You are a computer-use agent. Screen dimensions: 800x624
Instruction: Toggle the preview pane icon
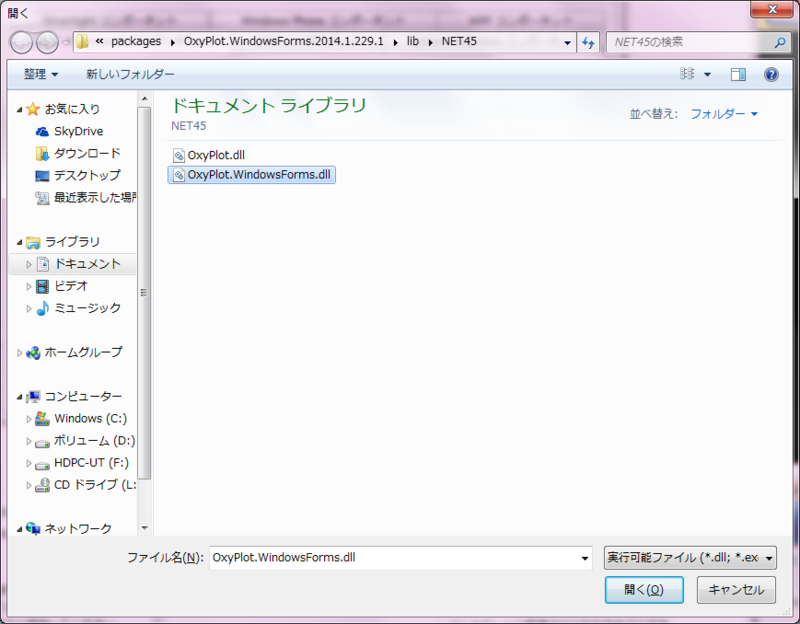pyautogui.click(x=738, y=74)
